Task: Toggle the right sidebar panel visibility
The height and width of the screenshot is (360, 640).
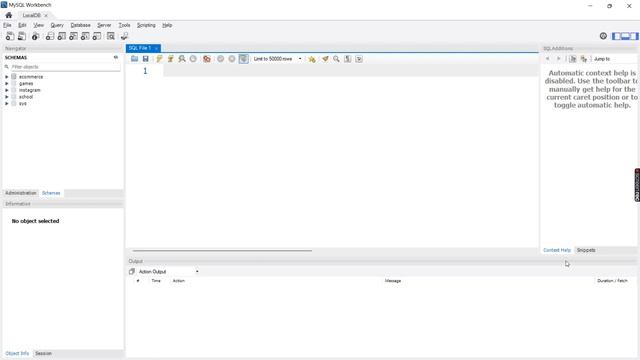Action: [634, 36]
